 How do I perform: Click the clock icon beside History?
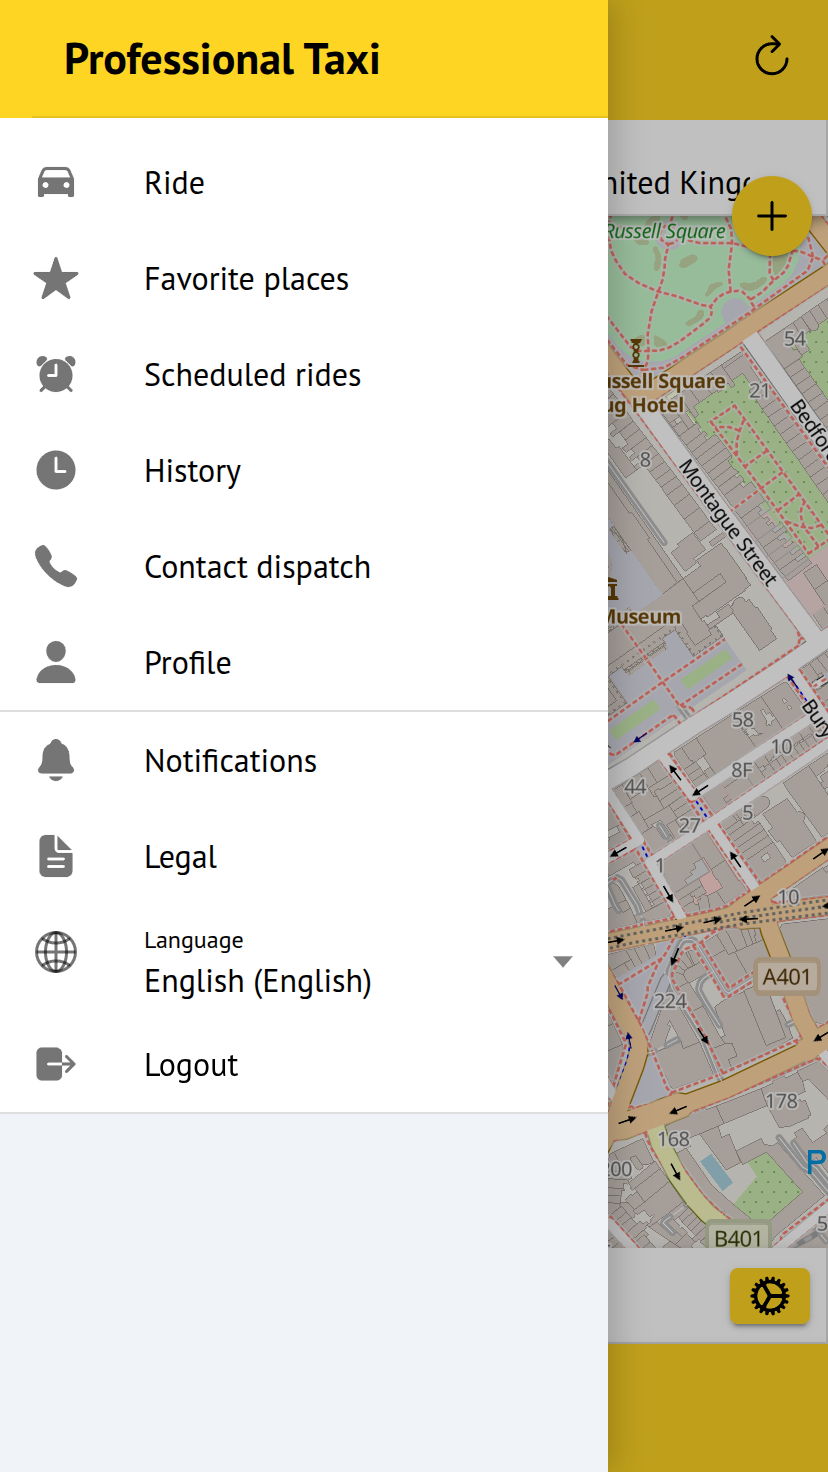56,471
